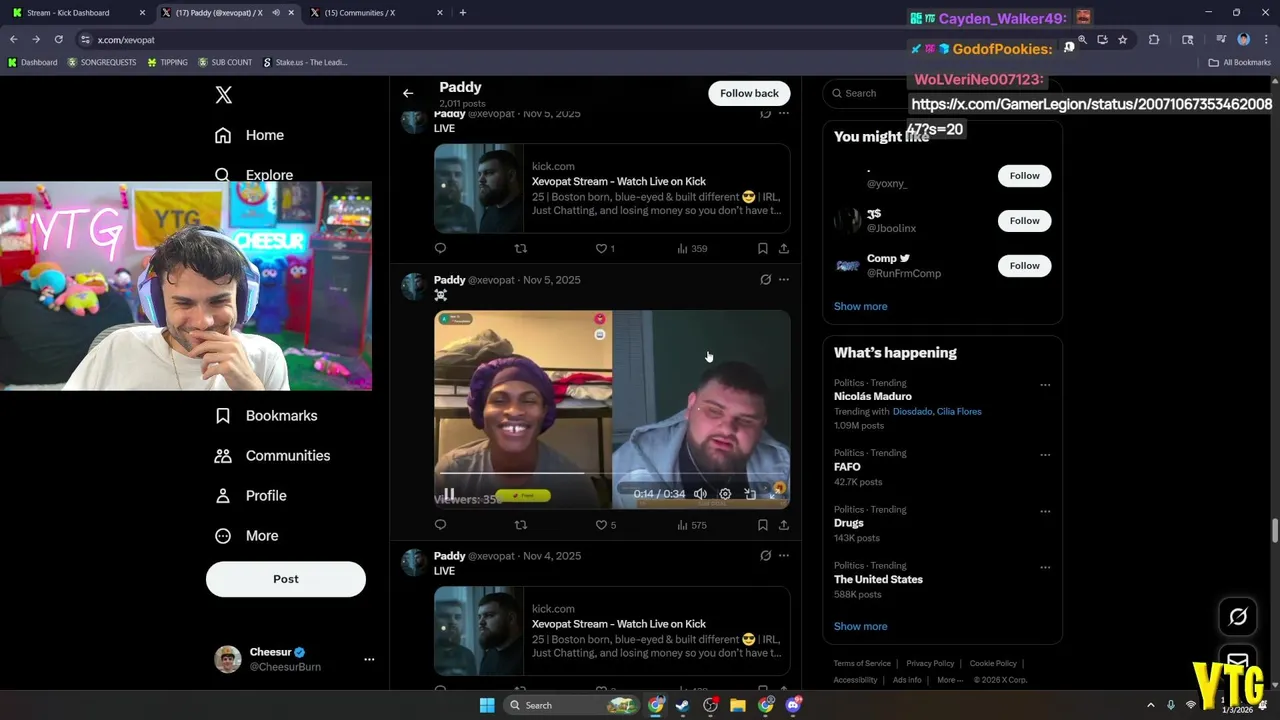Screen dimensions: 1280x720
Task: Share the LIVE post with 359 views
Action: 784,249
